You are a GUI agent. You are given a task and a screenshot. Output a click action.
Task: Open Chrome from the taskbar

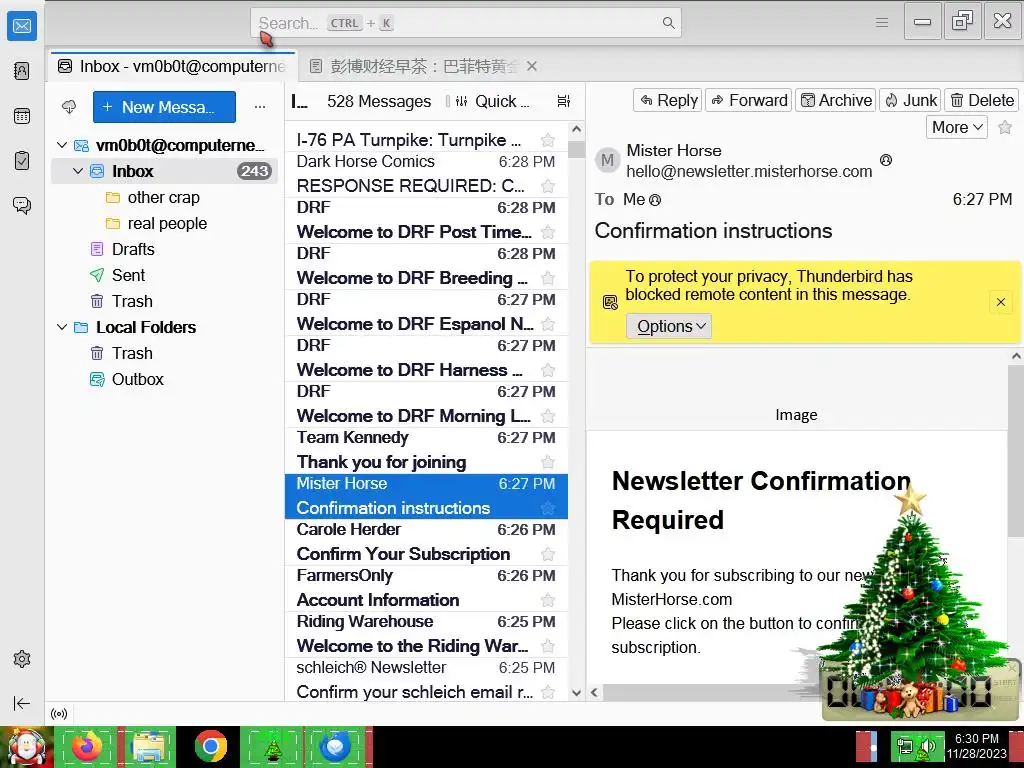pyautogui.click(x=210, y=747)
